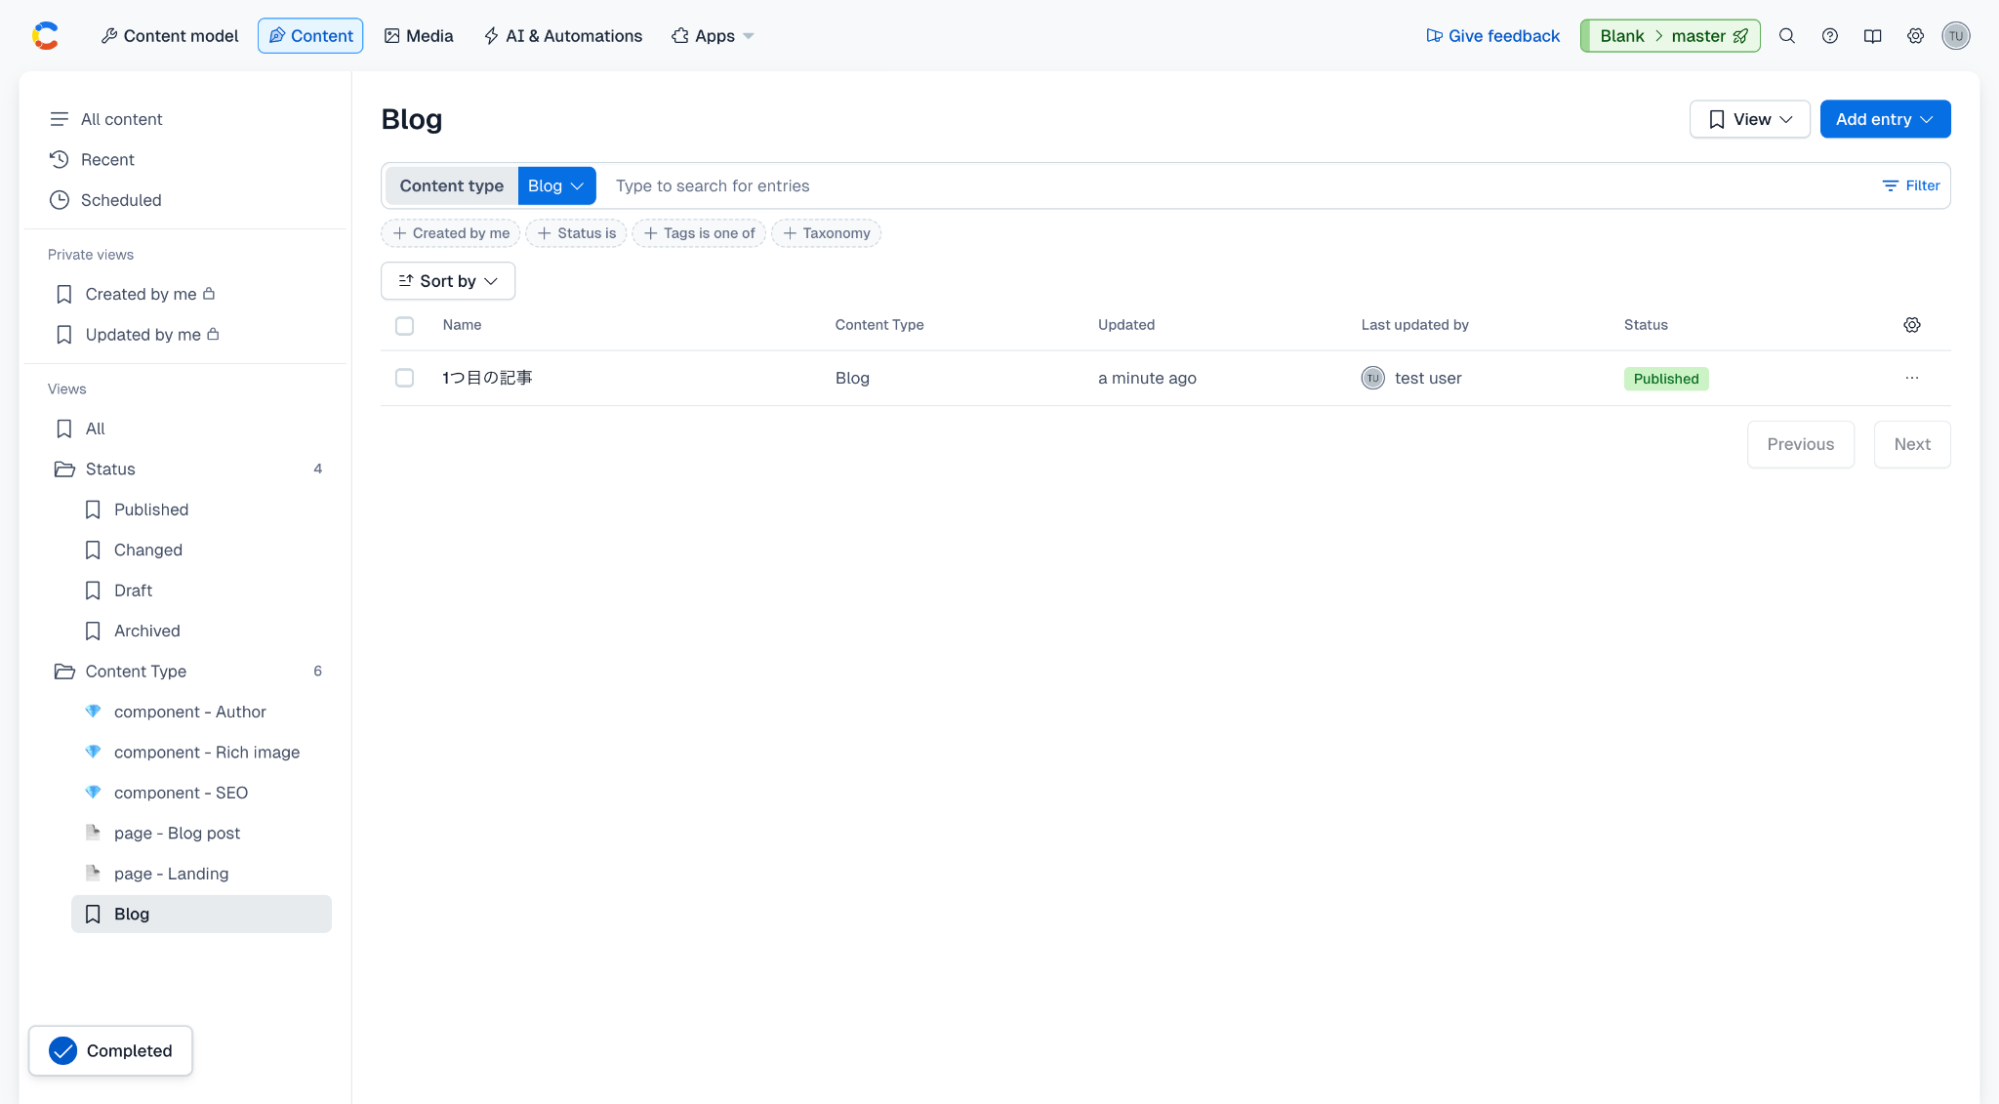Click the Filter button
The height and width of the screenshot is (1104, 1999).
pos(1910,186)
